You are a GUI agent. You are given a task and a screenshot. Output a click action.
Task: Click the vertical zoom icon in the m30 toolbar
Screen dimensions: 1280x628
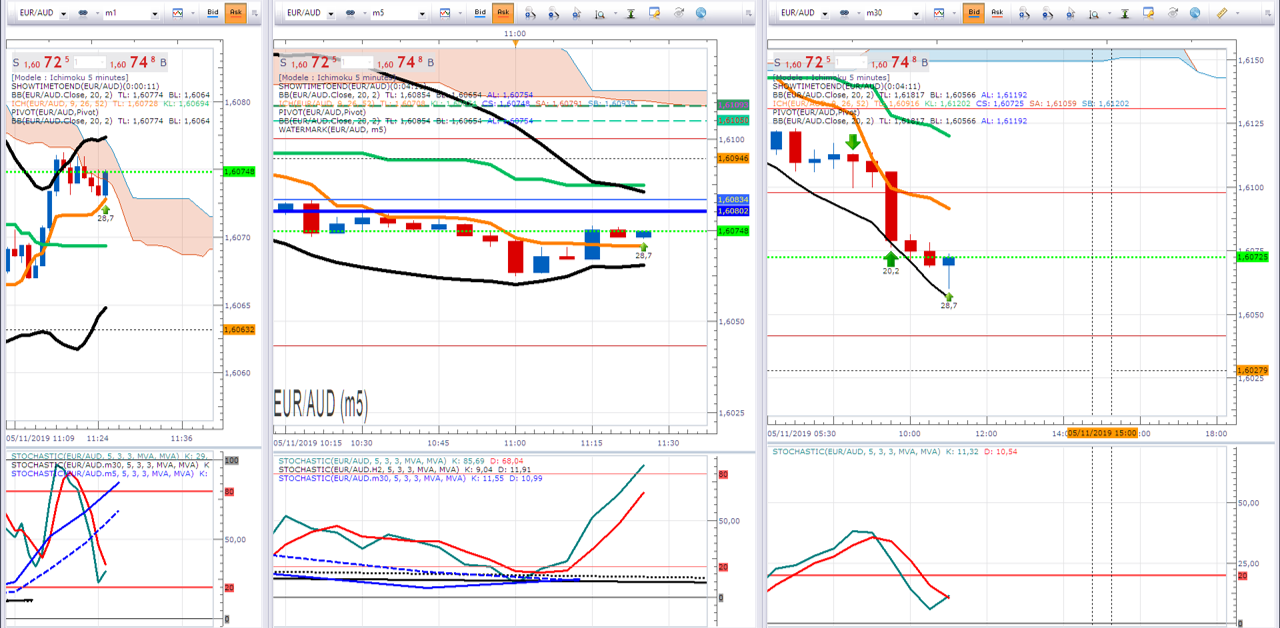(x=1093, y=14)
